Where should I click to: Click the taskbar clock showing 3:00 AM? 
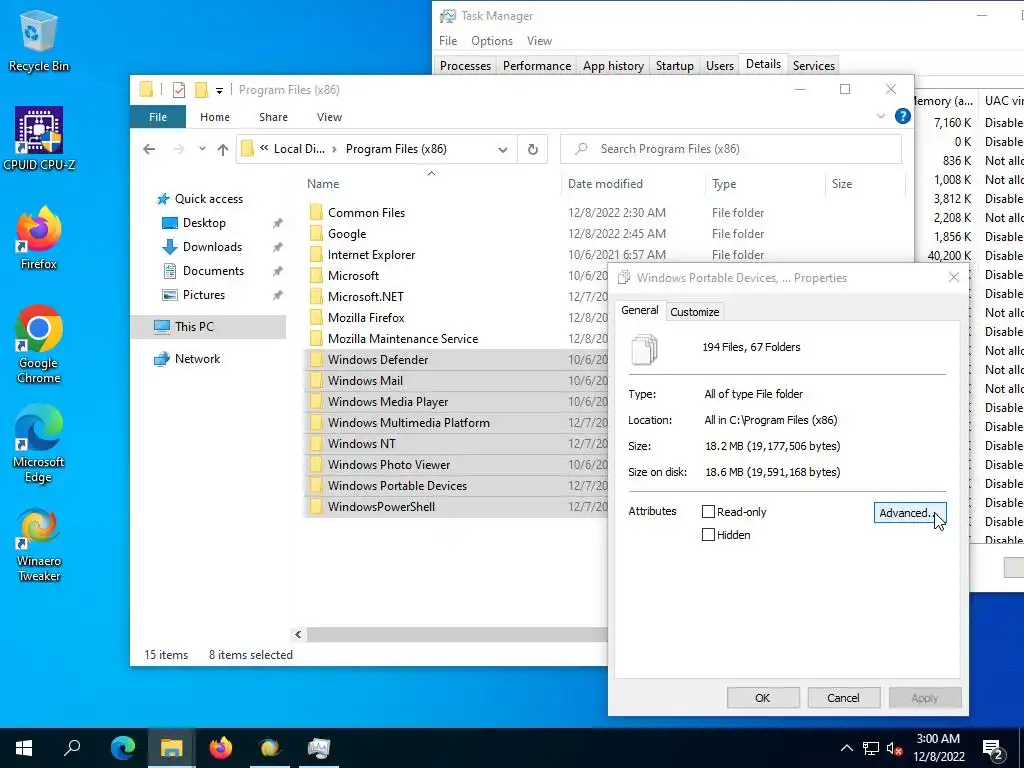pos(939,748)
